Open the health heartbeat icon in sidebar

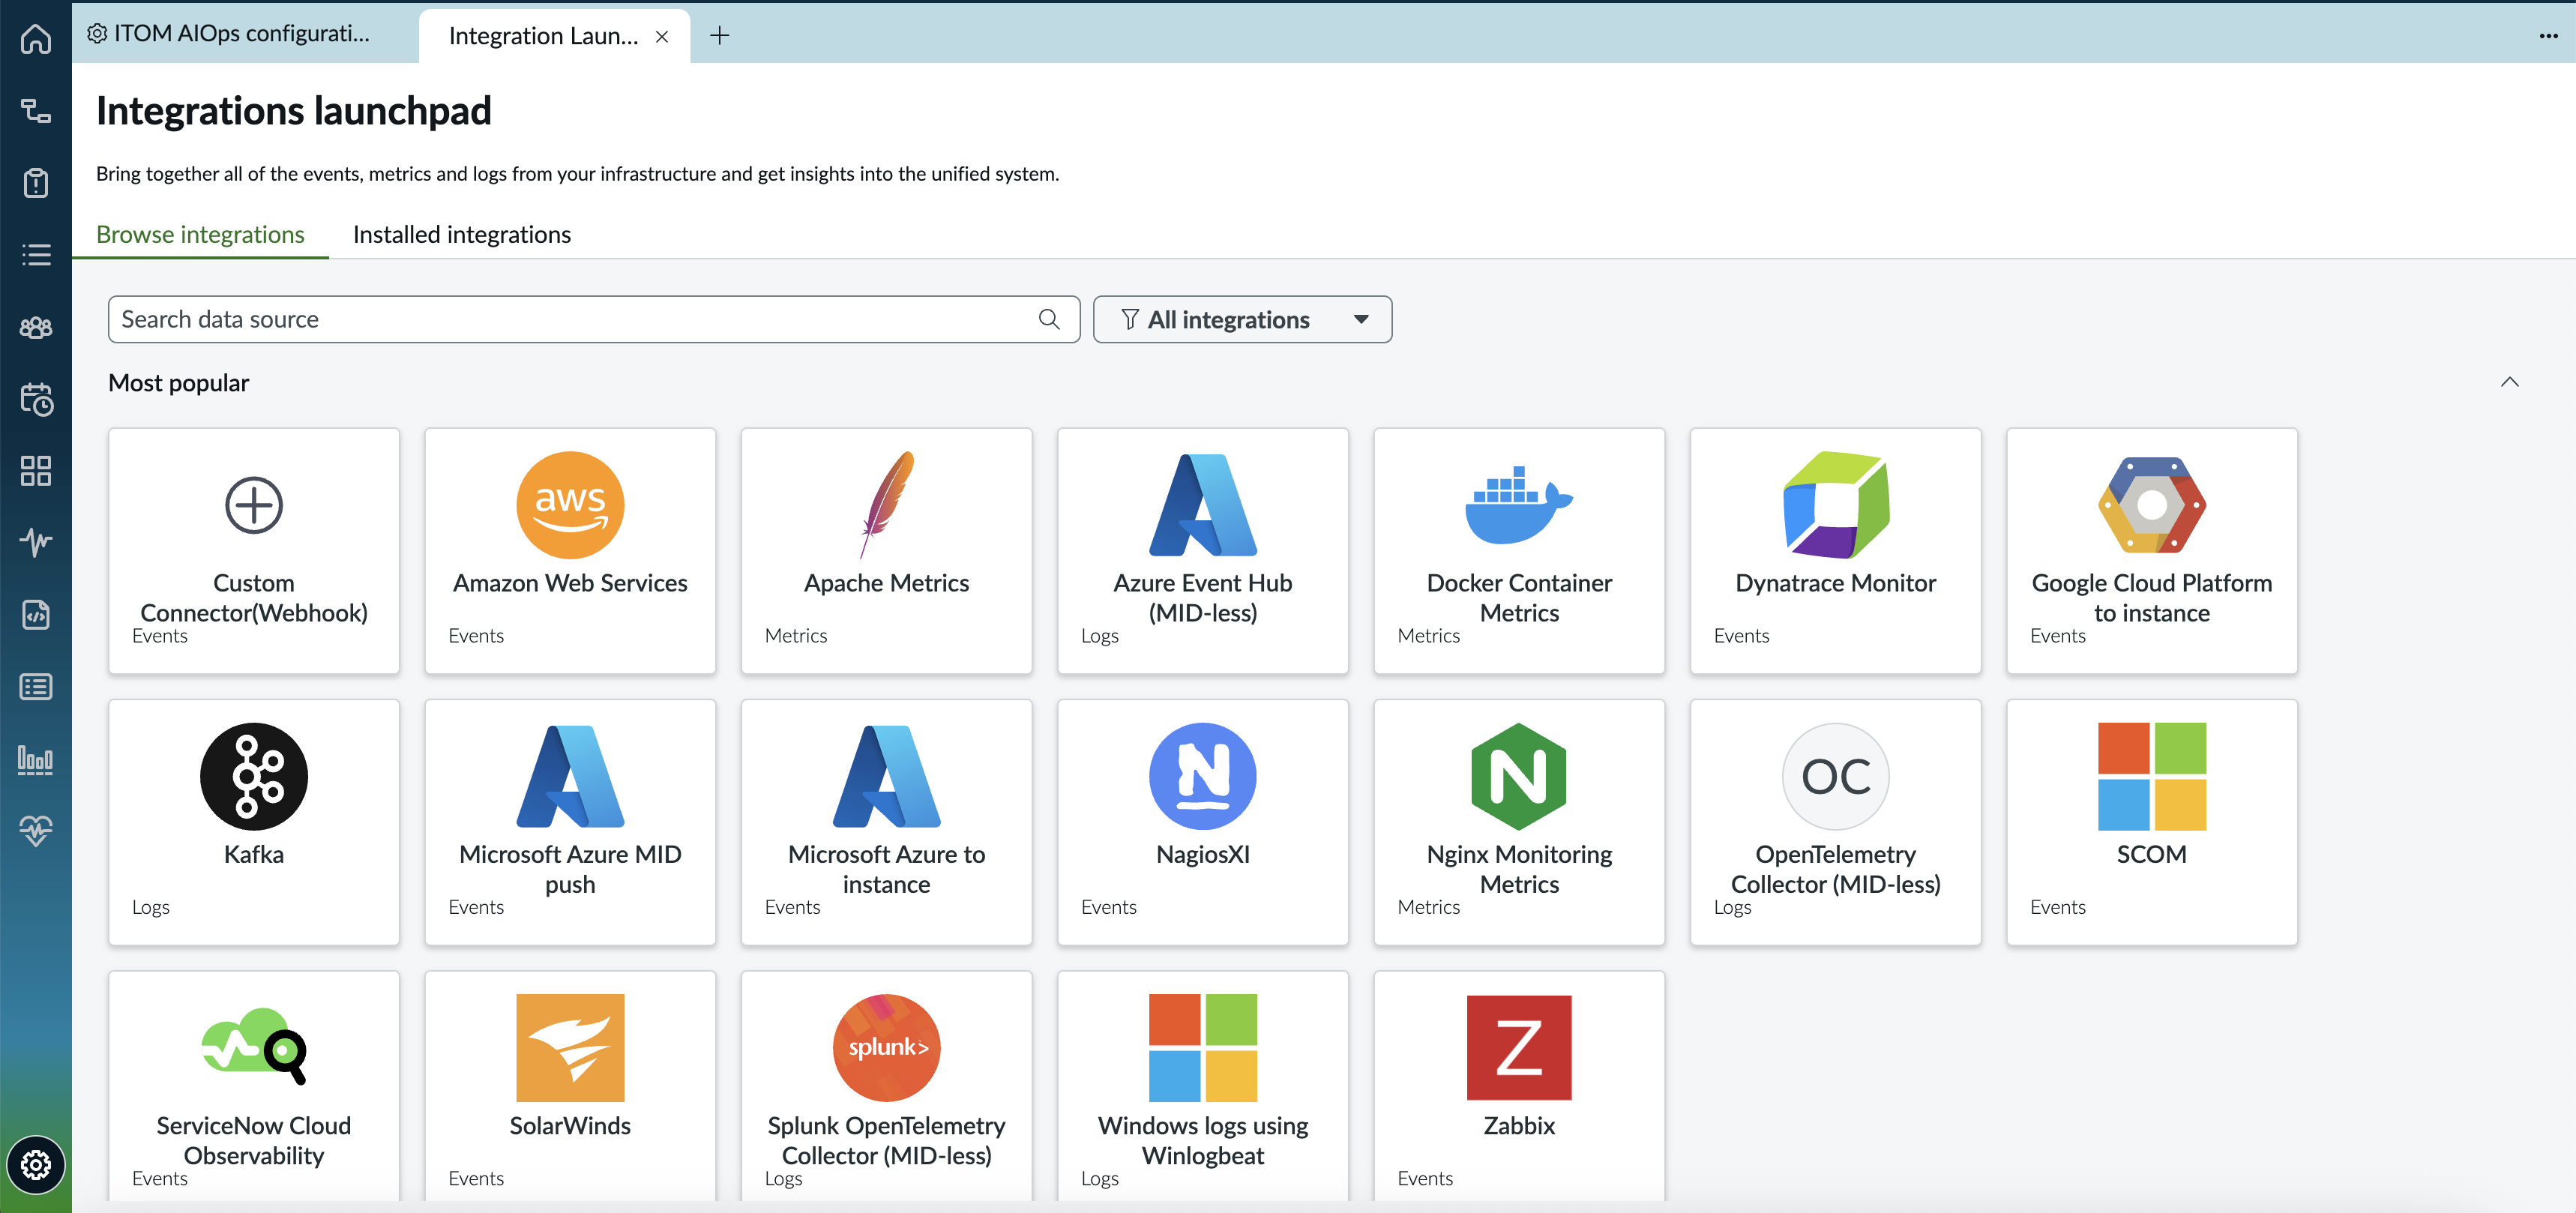pos(36,831)
